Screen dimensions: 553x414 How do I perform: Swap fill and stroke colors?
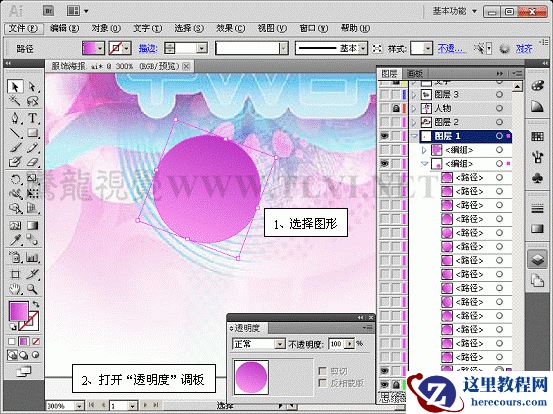pos(36,304)
